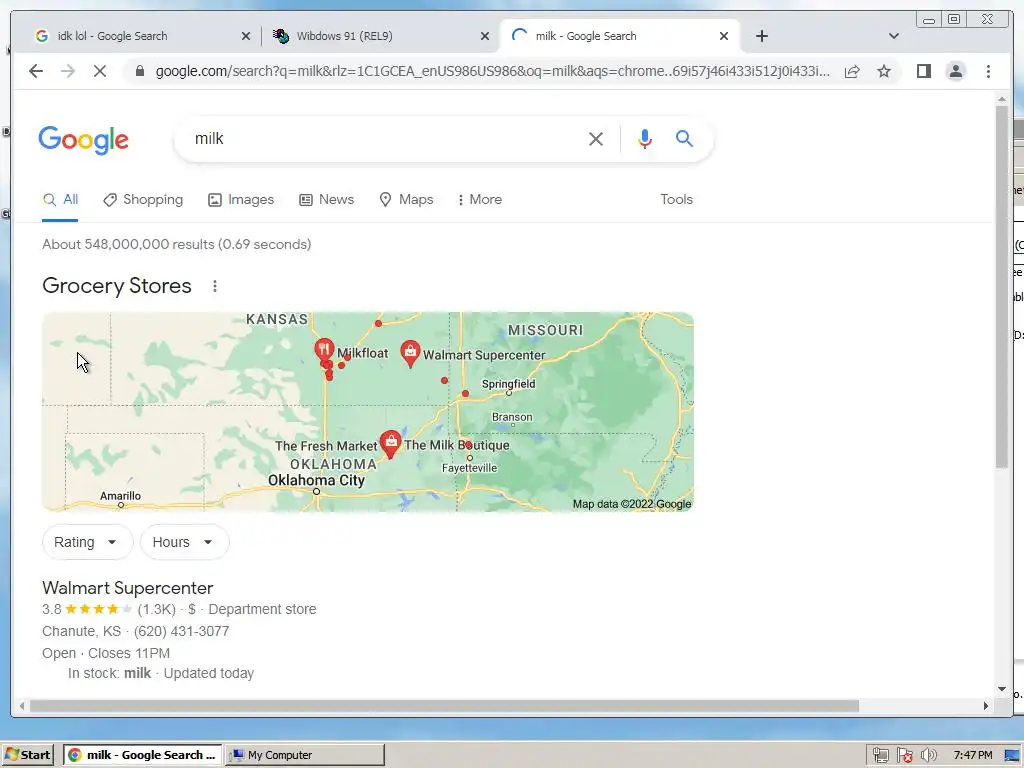Click the 3.8 star rating
This screenshot has height=768, width=1024.
pos(87,609)
